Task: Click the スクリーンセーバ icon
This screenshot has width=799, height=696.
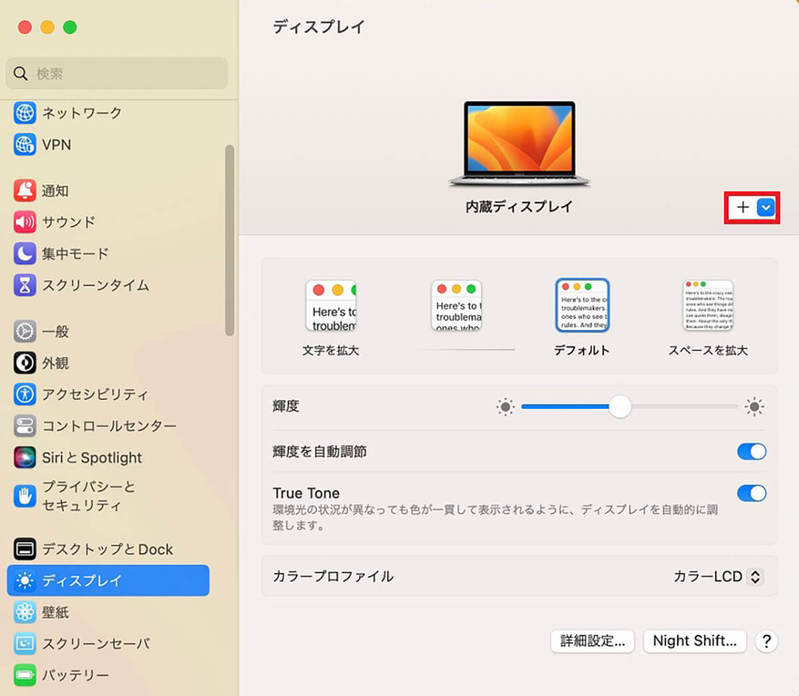Action: click(24, 644)
